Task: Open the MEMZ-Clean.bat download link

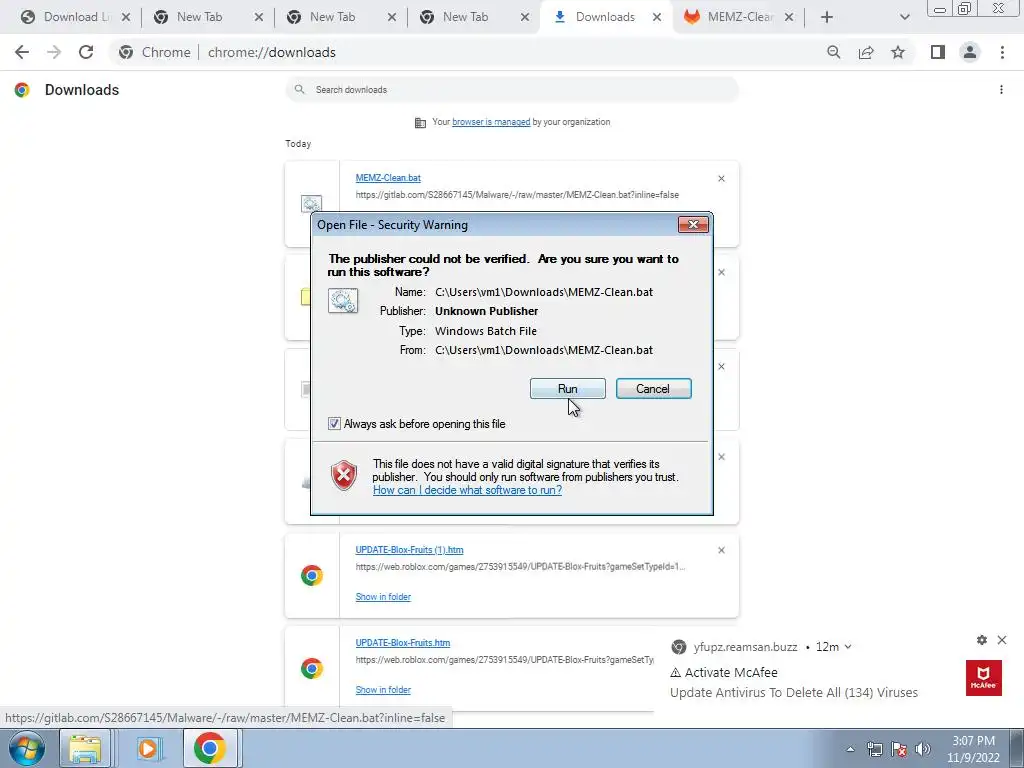Action: pos(388,178)
